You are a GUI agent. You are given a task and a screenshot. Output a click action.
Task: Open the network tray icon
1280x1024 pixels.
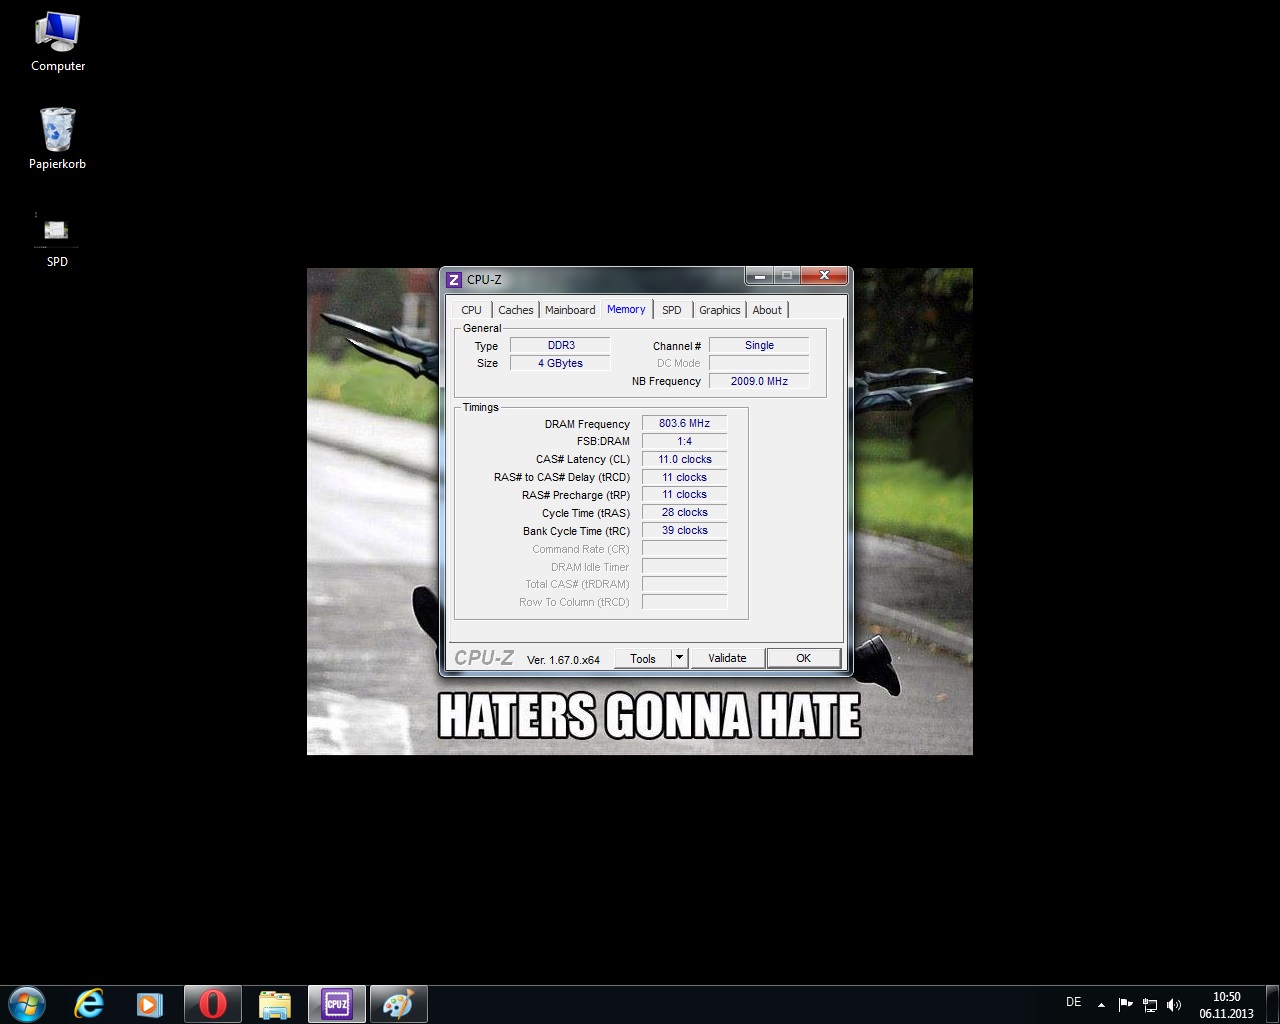pos(1150,1004)
